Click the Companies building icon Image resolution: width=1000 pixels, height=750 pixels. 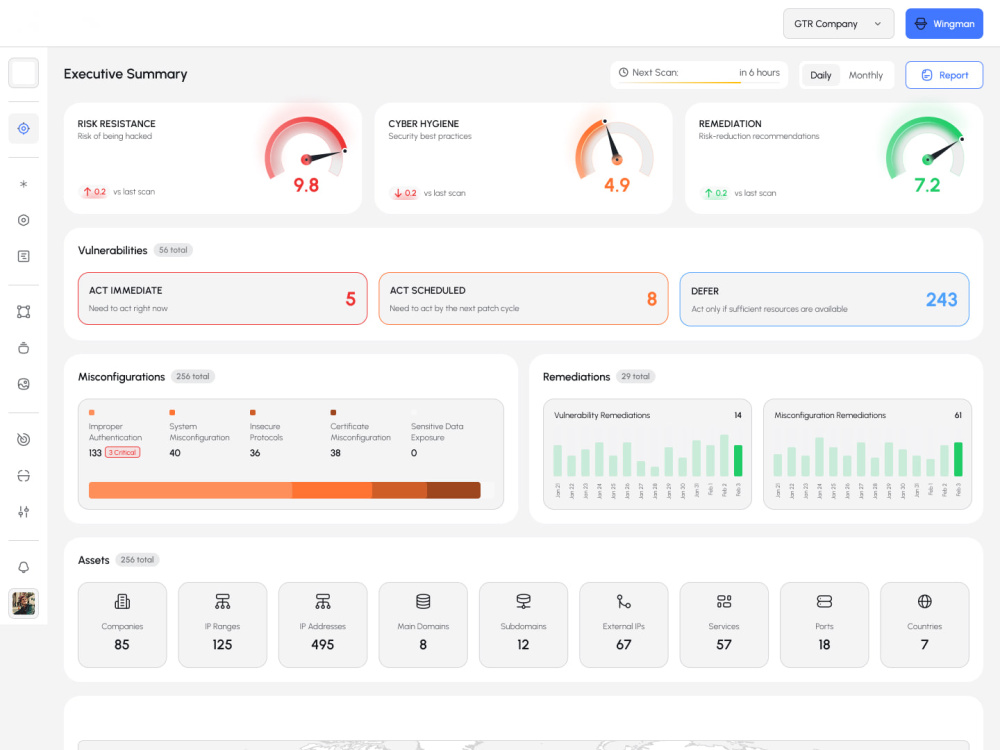[x=122, y=601]
